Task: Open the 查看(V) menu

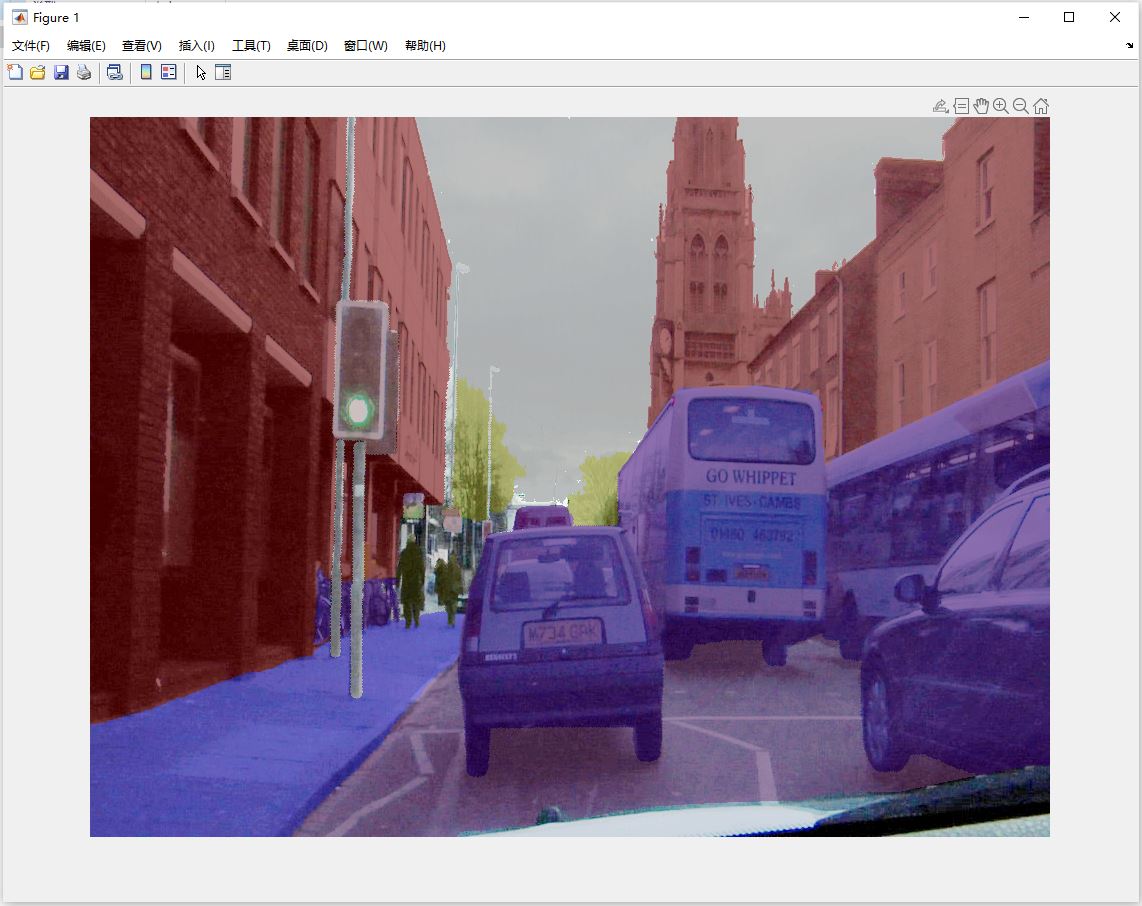Action: pos(141,46)
